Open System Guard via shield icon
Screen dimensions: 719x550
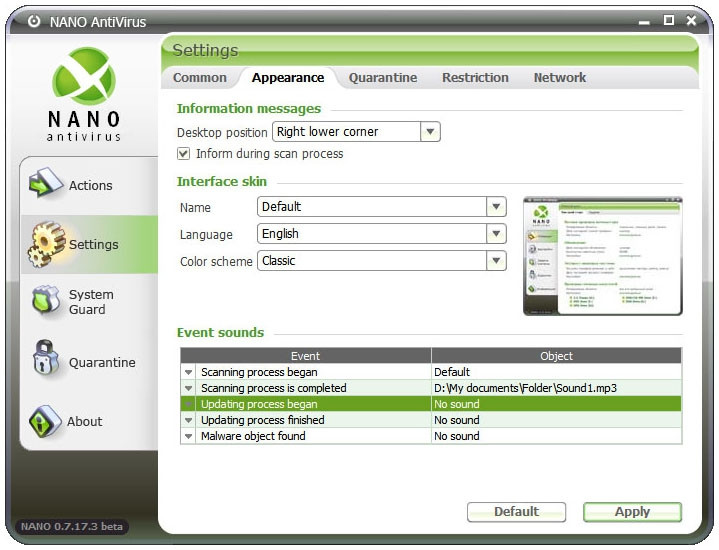pyautogui.click(x=46, y=300)
